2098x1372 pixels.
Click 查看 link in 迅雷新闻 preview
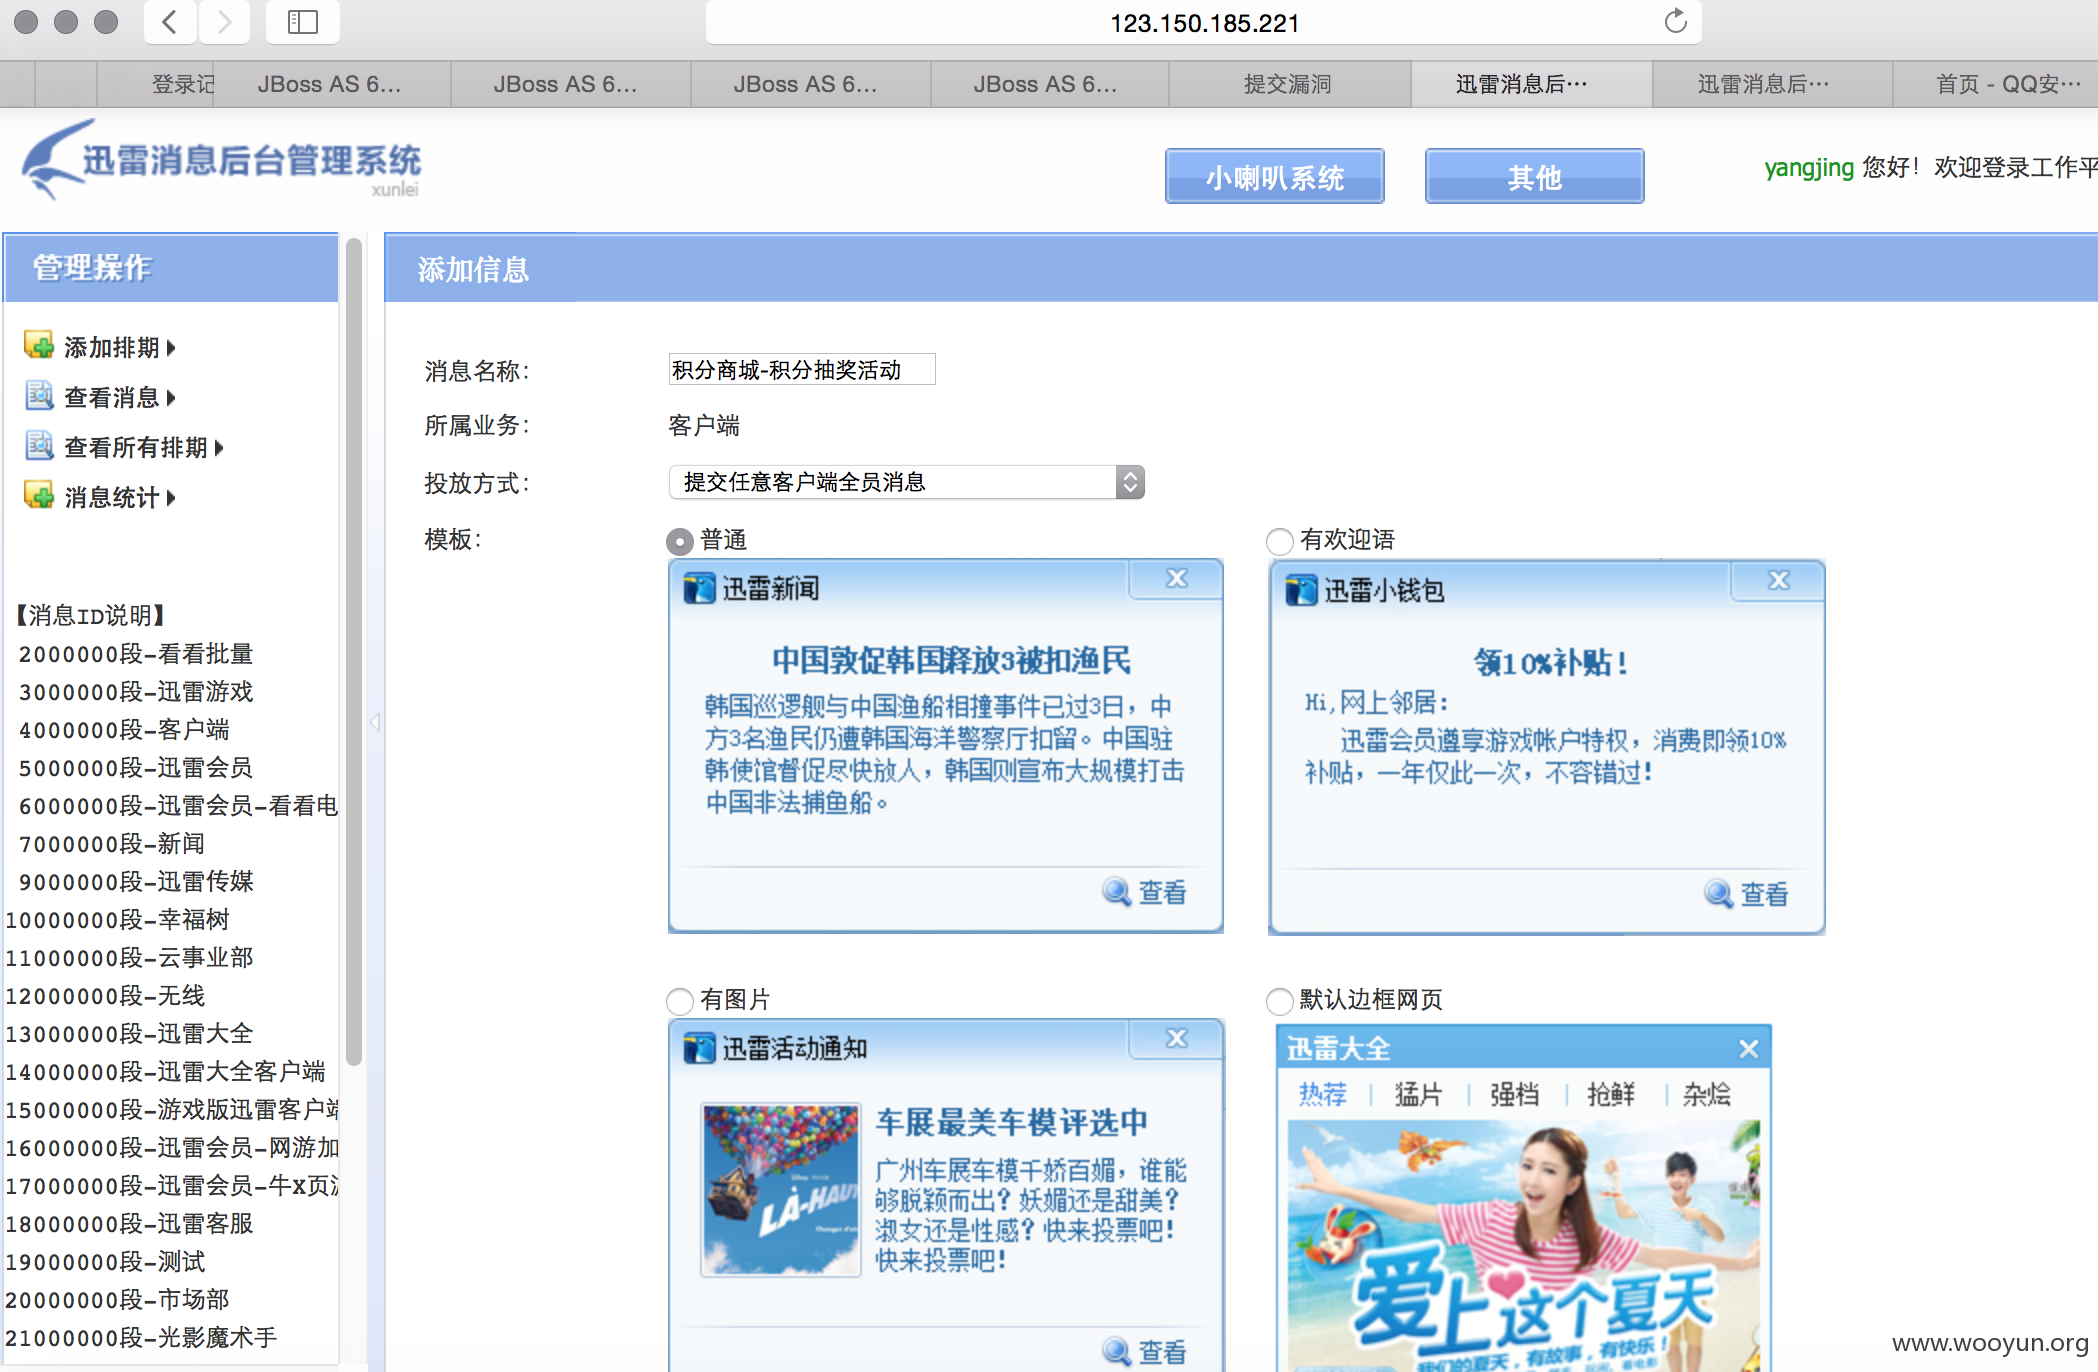point(1163,892)
